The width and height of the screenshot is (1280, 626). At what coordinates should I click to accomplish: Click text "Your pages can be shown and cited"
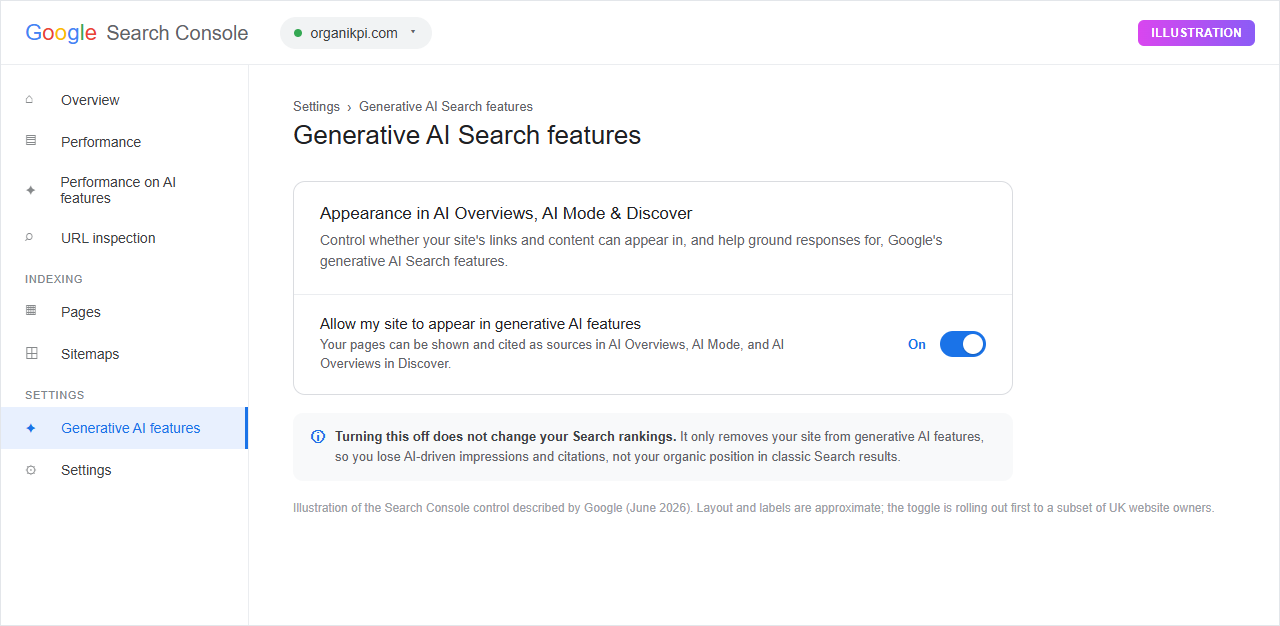pos(552,354)
